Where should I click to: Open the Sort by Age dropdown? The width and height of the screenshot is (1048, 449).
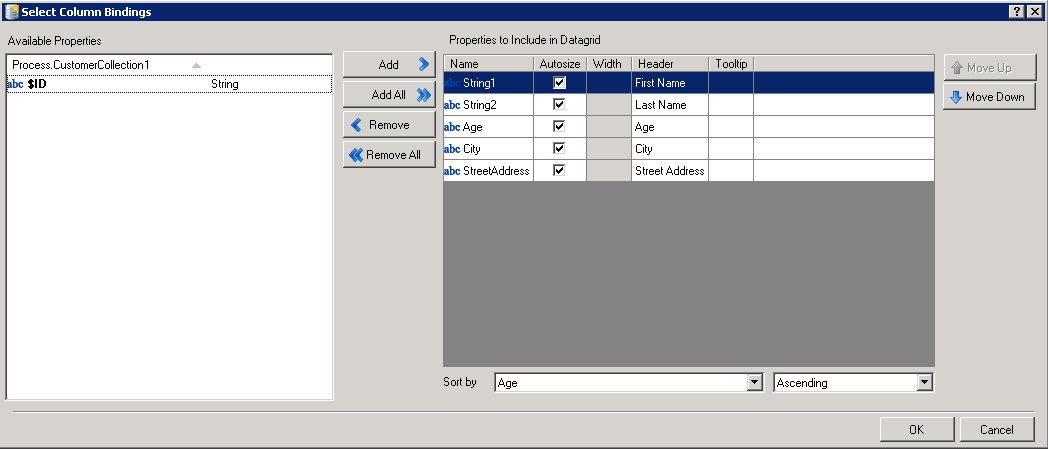click(x=755, y=383)
